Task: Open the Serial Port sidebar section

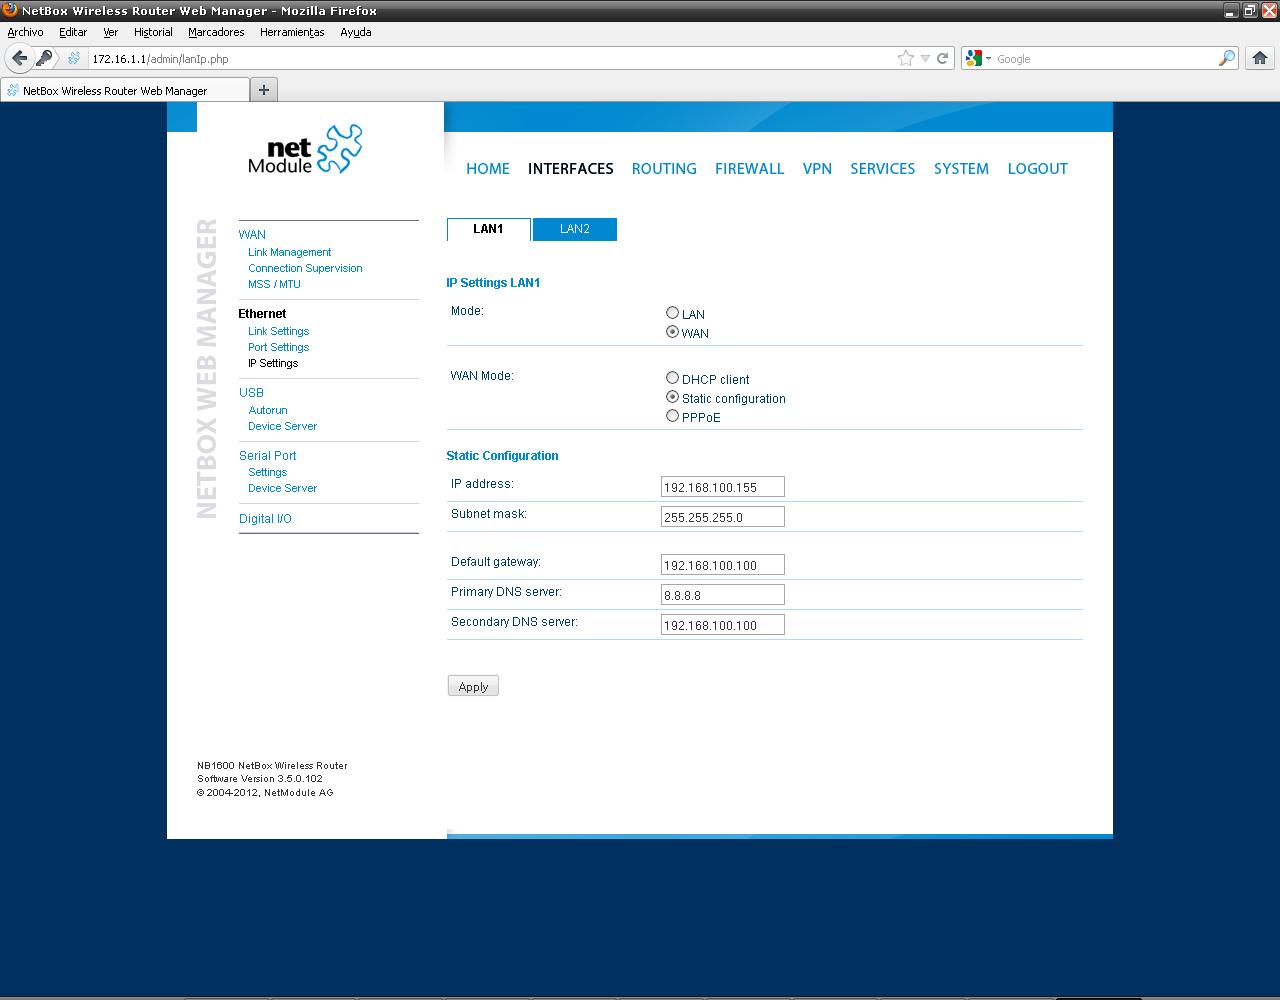Action: [267, 456]
